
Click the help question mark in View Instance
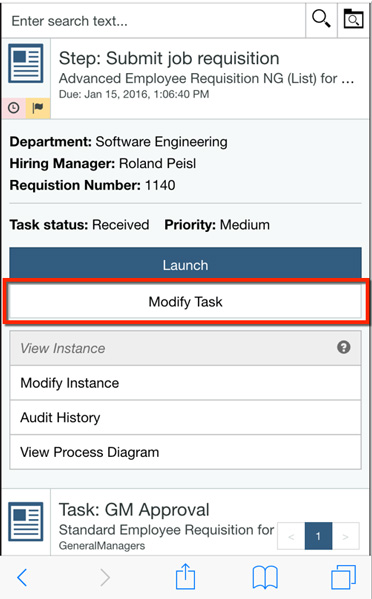coord(343,348)
